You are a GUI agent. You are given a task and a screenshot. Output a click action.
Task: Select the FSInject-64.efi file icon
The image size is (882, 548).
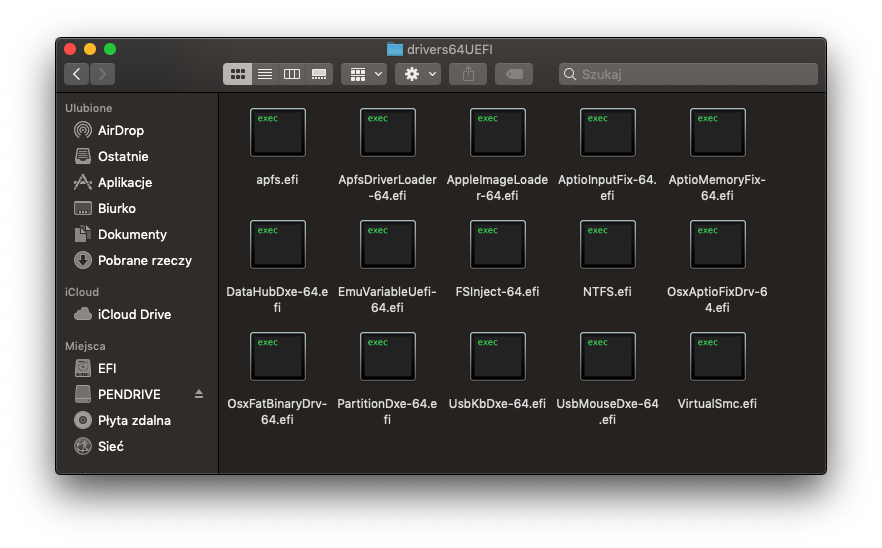click(498, 245)
